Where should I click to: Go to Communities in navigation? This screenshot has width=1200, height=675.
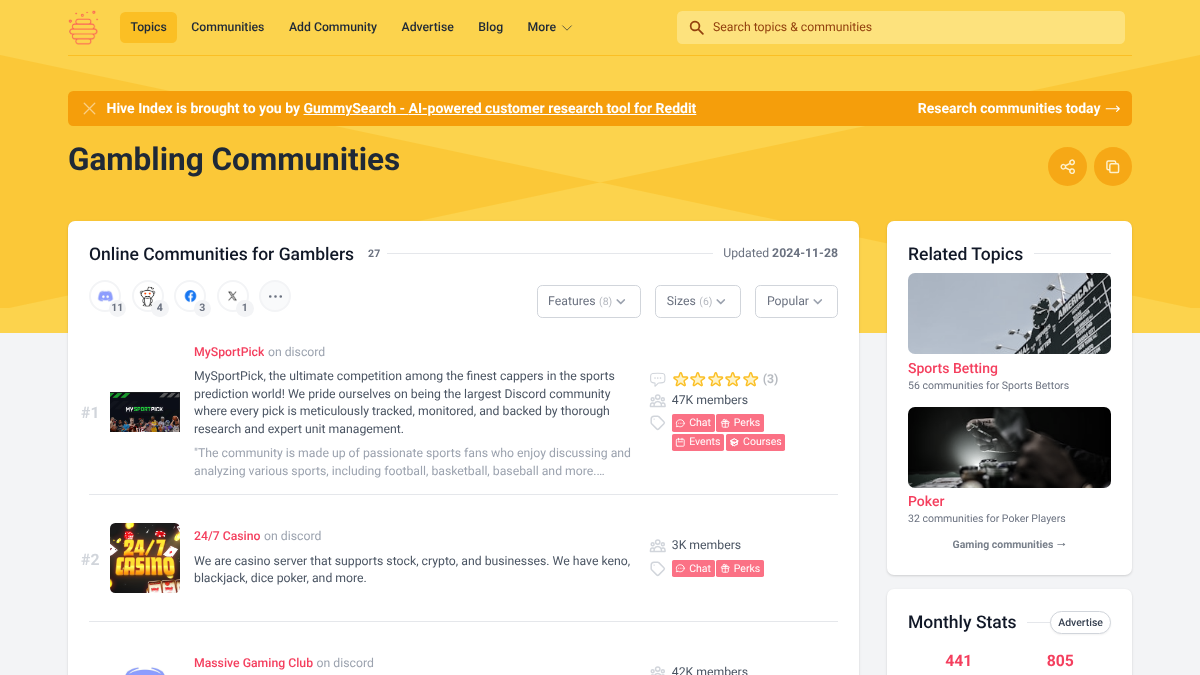(x=227, y=28)
